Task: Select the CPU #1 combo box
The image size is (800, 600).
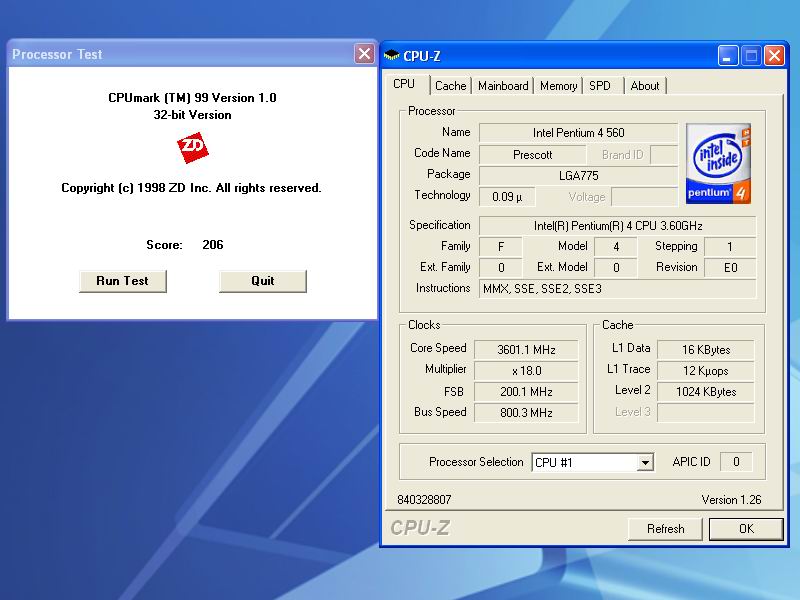Action: tap(593, 463)
